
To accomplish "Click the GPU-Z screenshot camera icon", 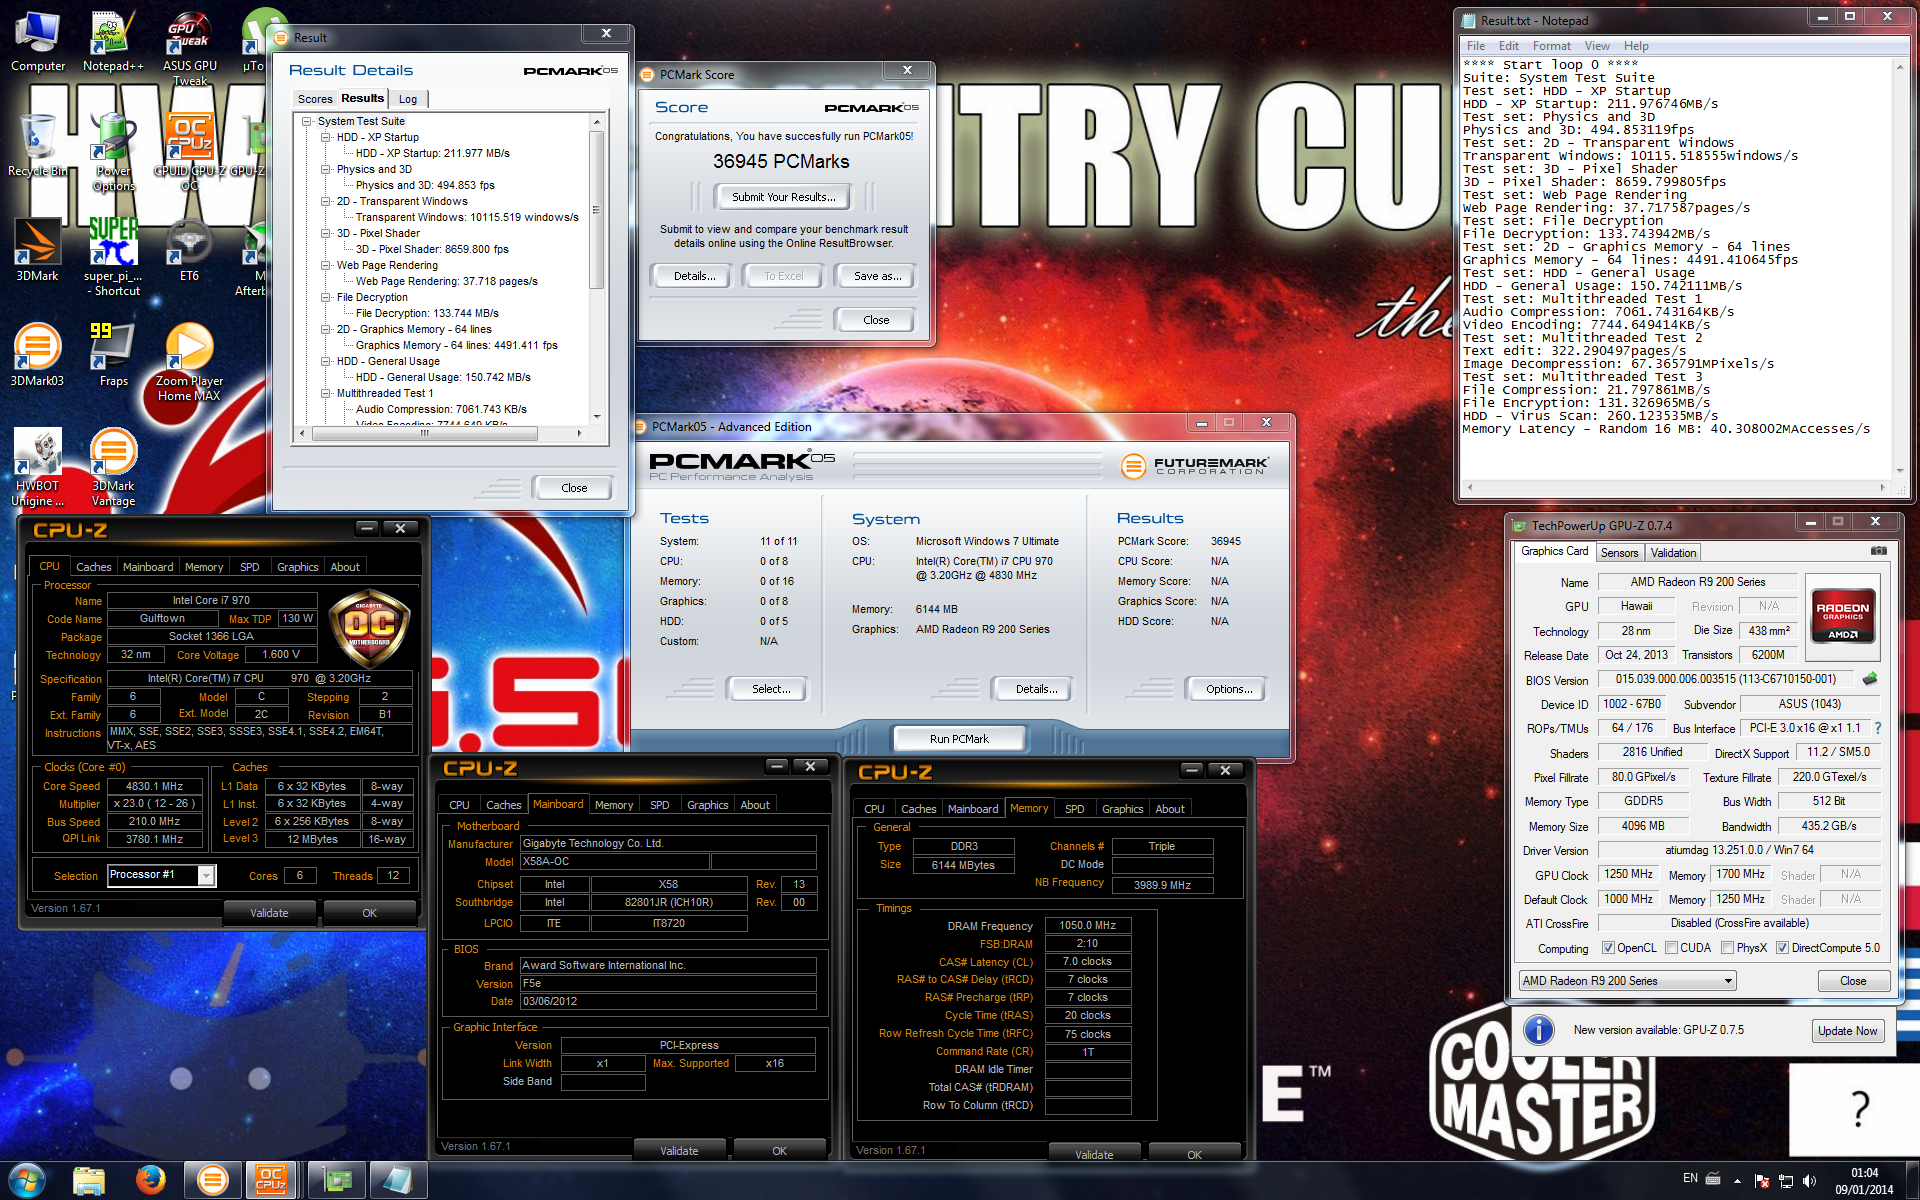I will pos(1879,551).
